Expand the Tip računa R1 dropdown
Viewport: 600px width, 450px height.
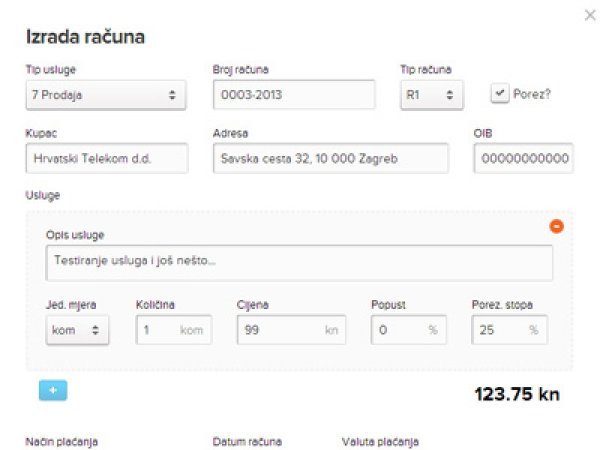[x=432, y=95]
